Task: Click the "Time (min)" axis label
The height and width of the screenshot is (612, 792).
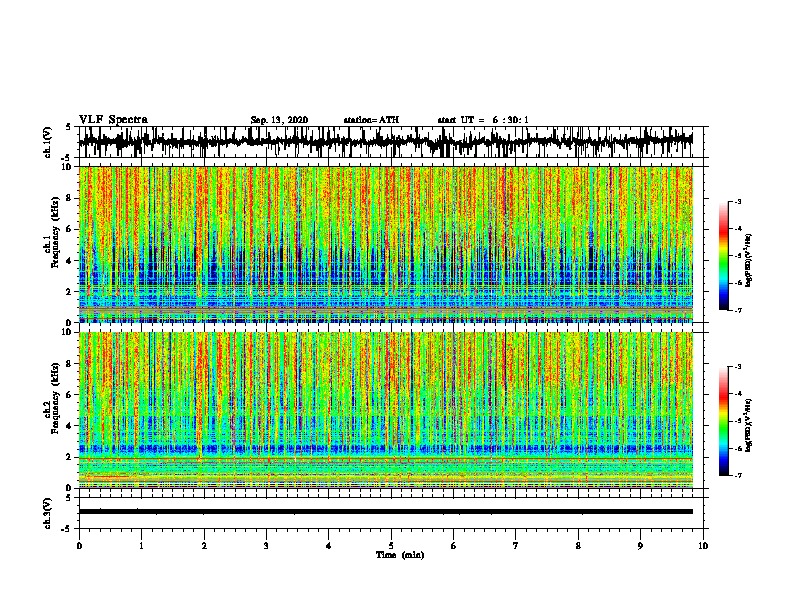Action: point(400,555)
